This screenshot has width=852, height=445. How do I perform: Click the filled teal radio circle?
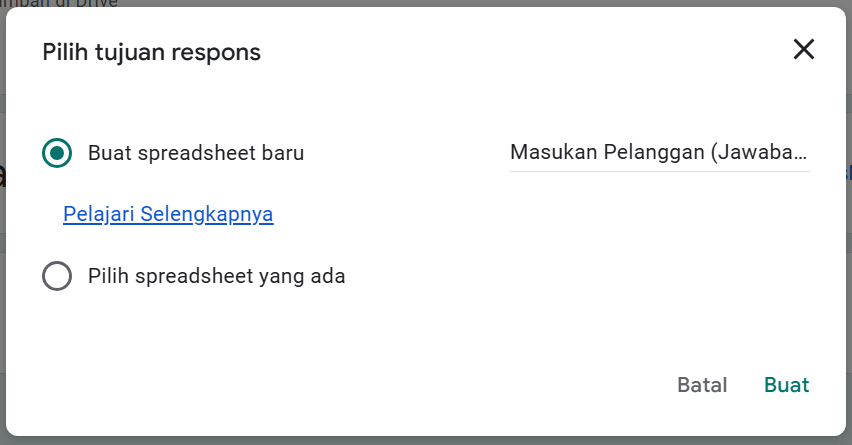tap(57, 153)
